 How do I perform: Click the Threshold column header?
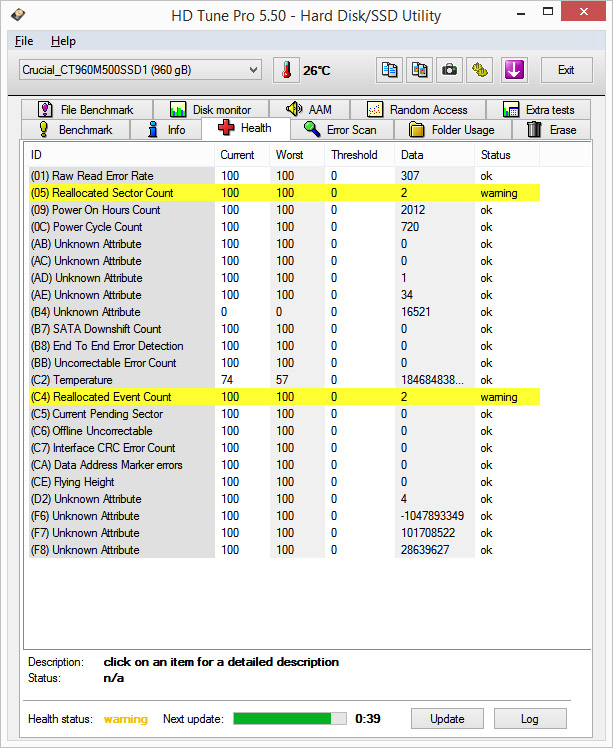[360, 155]
